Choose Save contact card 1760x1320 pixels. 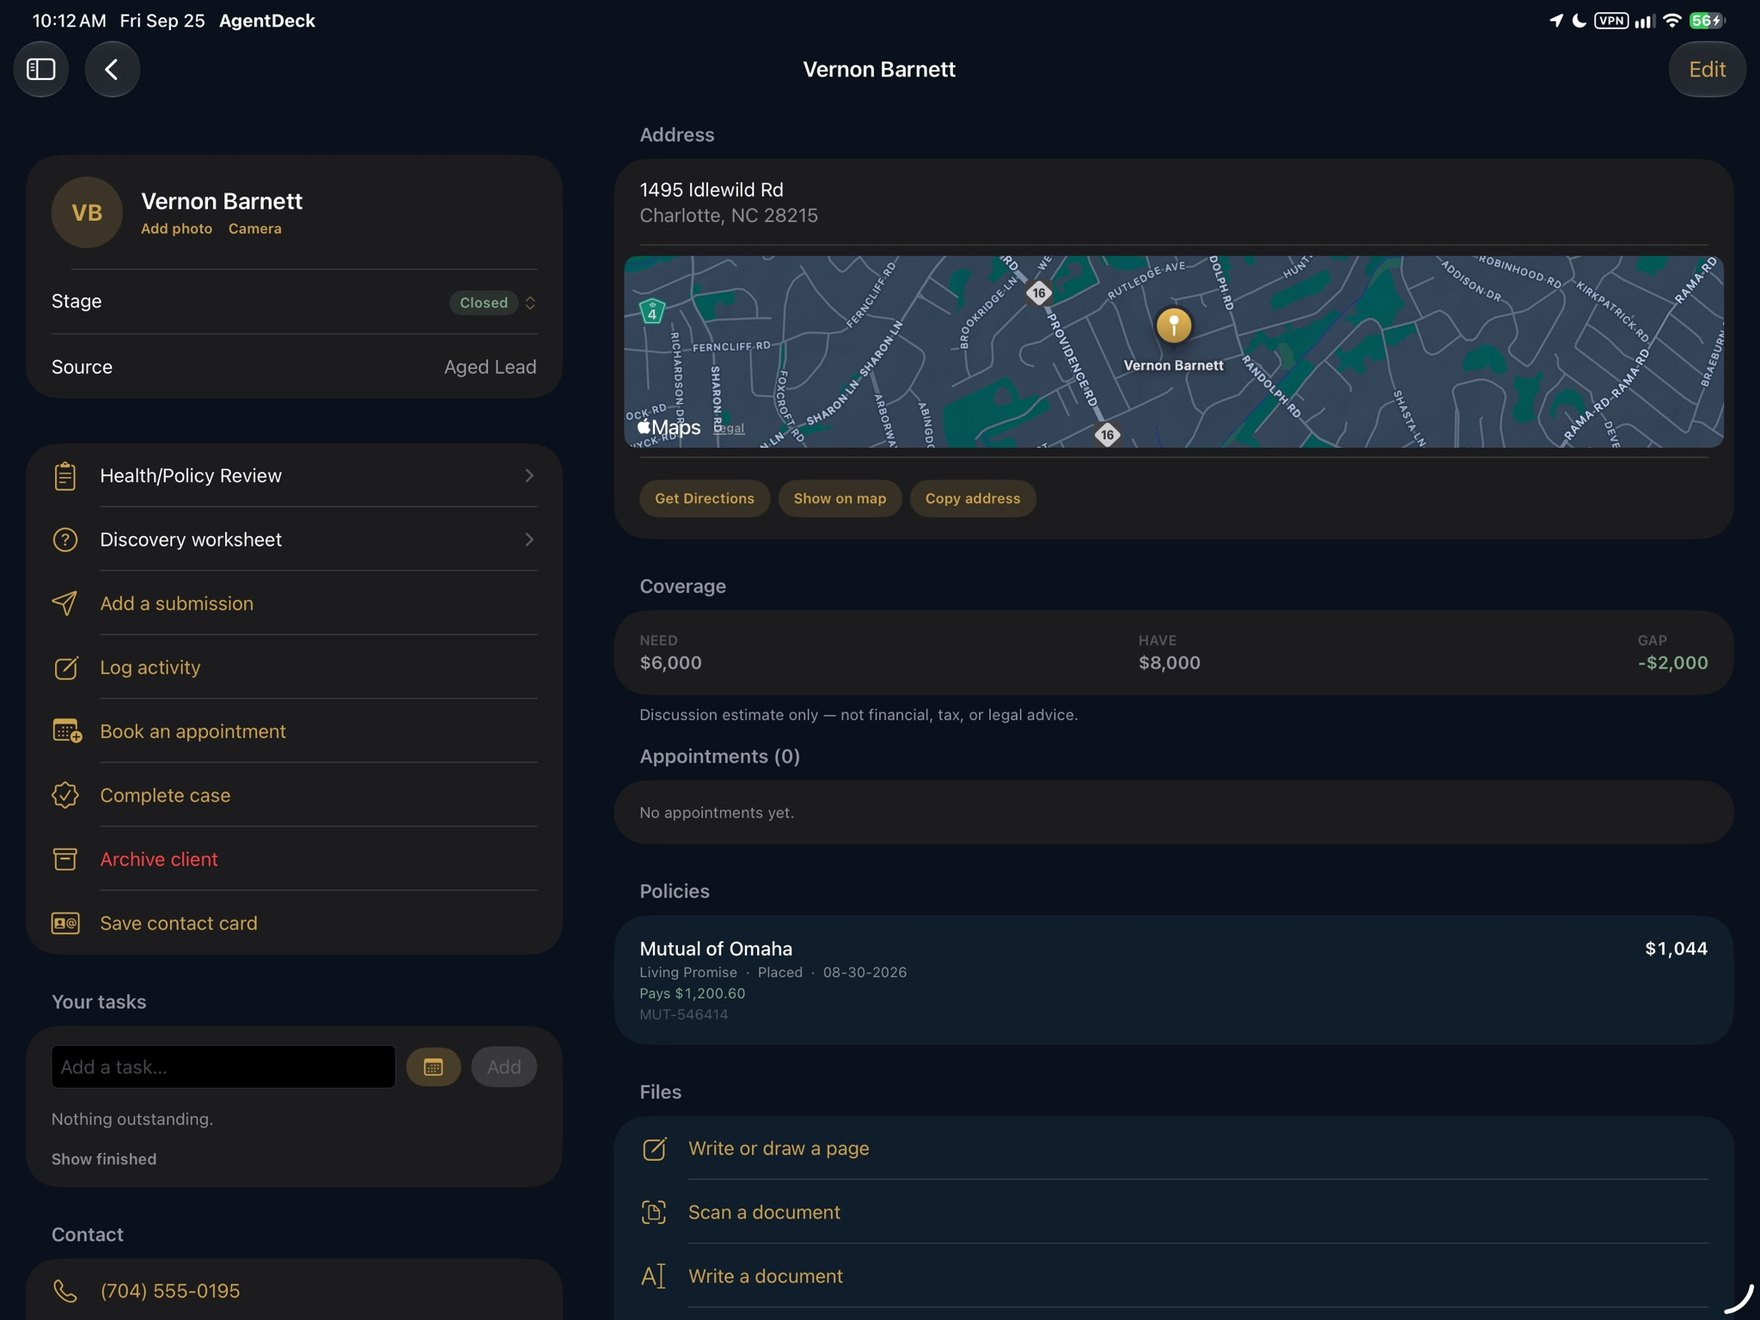179,924
